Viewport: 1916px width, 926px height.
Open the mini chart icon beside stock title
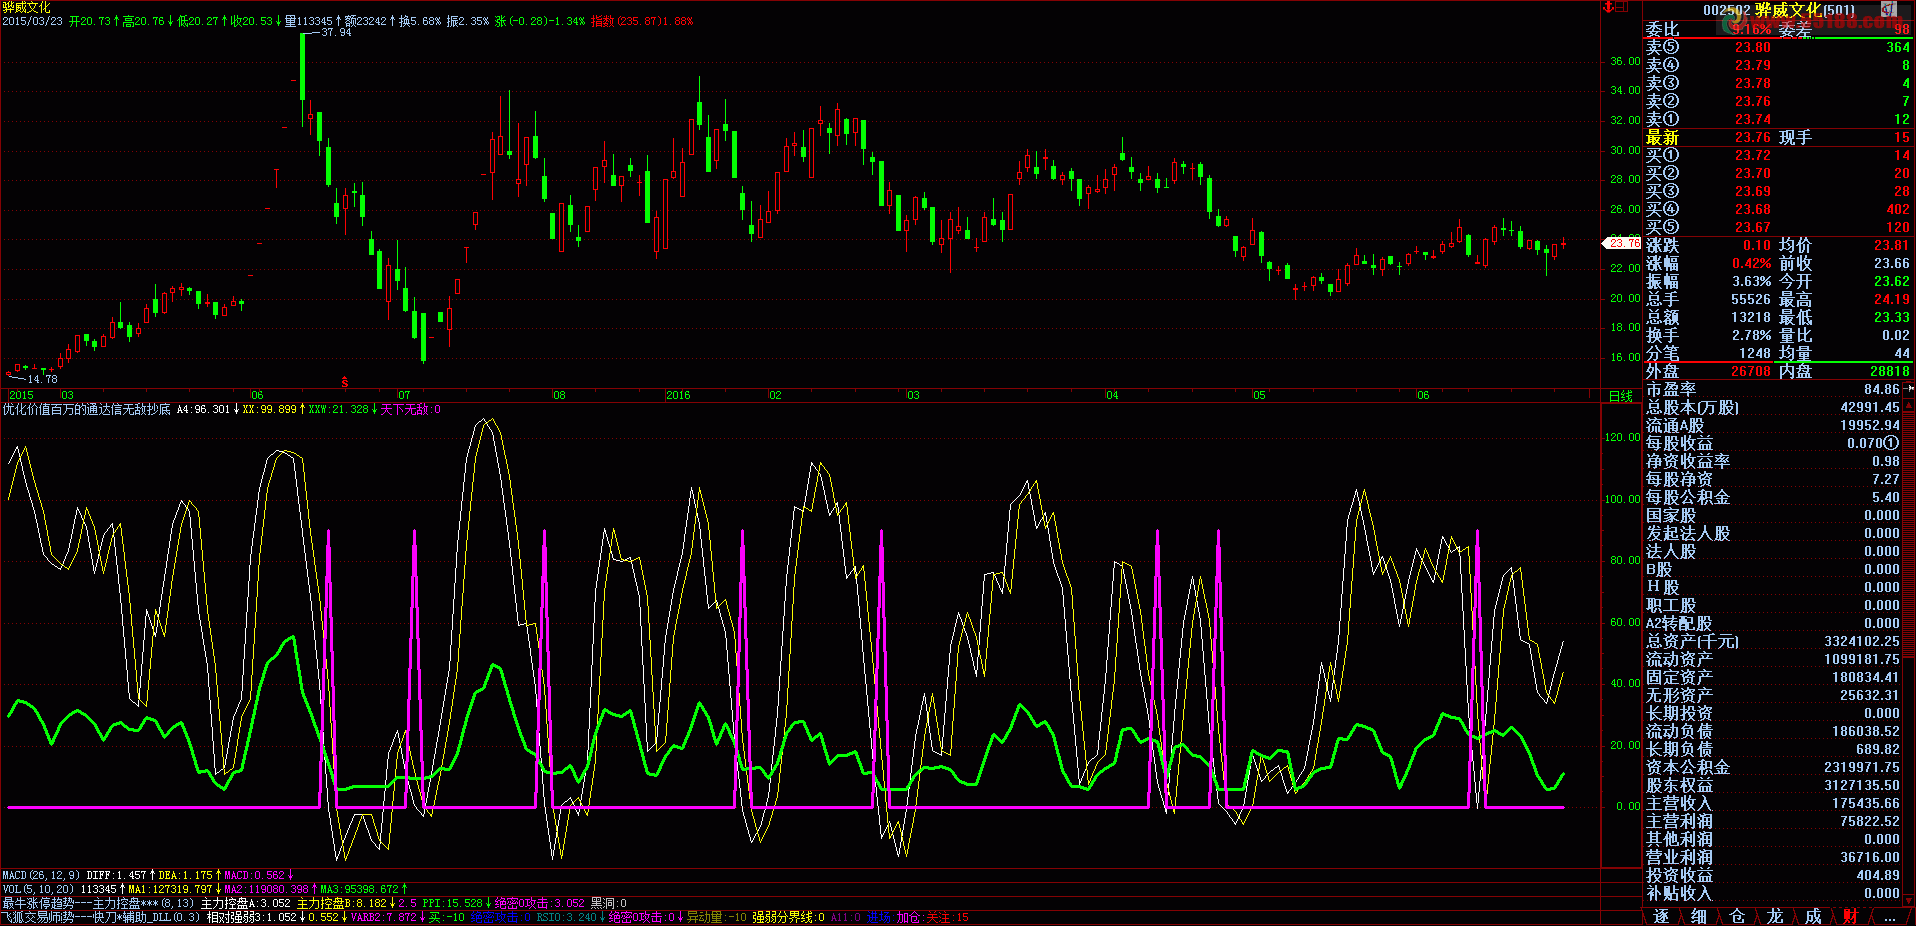1889,9
